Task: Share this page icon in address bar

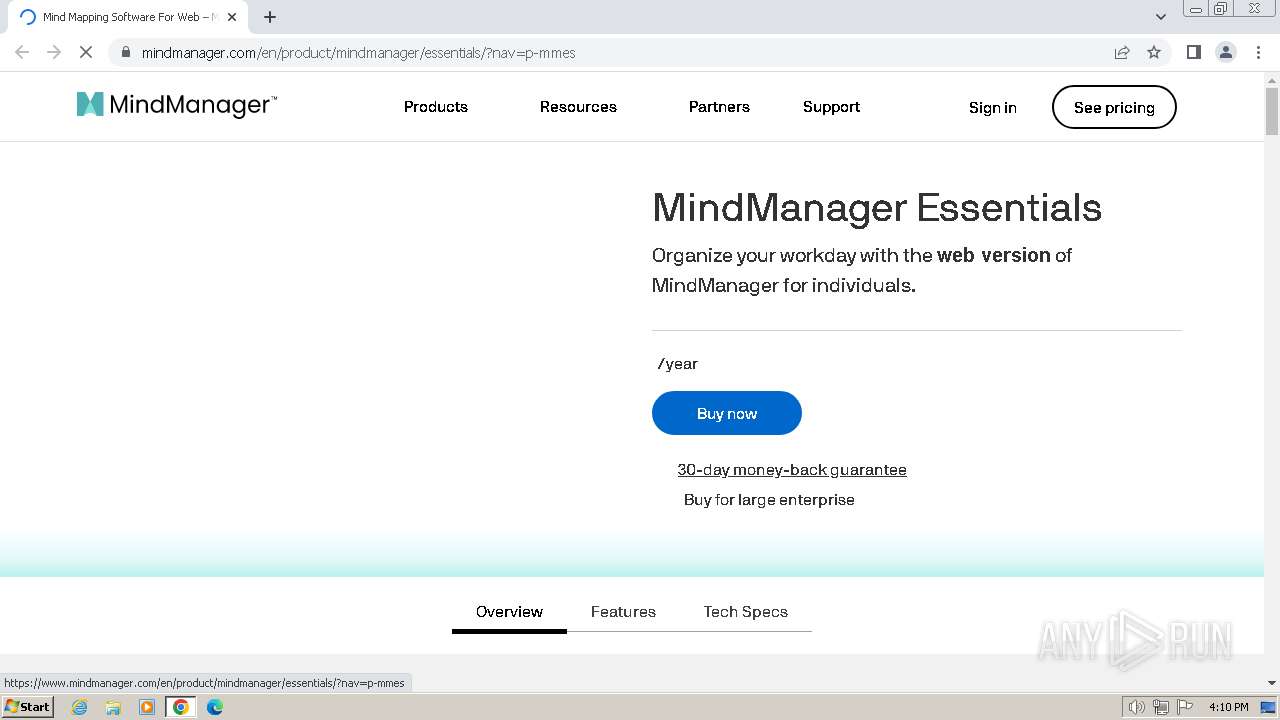Action: tap(1122, 52)
